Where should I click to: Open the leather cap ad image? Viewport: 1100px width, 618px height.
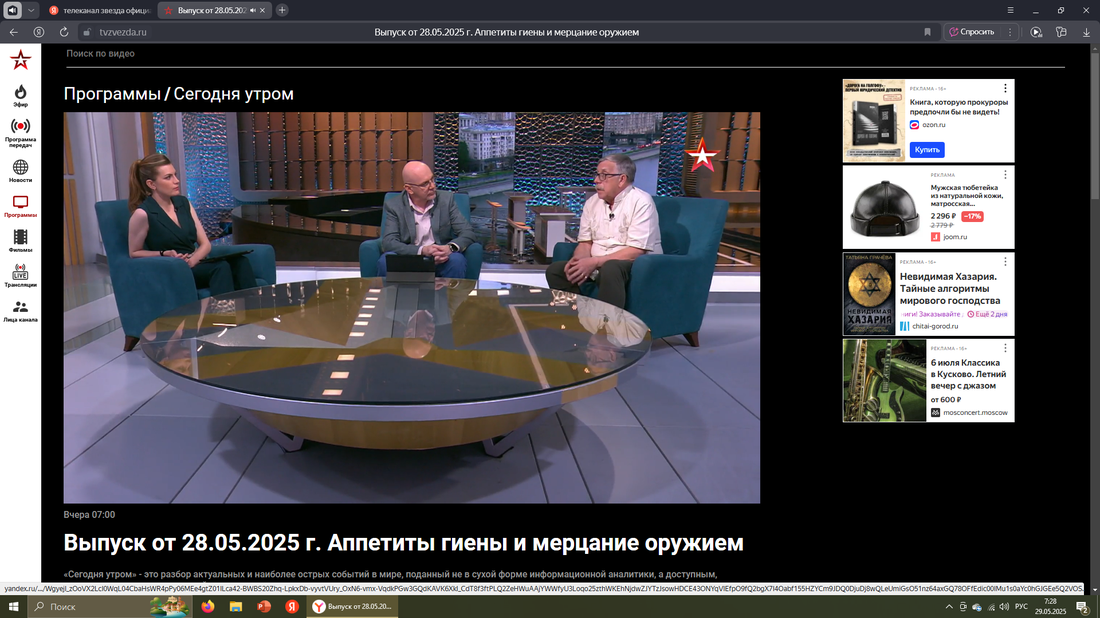click(x=884, y=208)
